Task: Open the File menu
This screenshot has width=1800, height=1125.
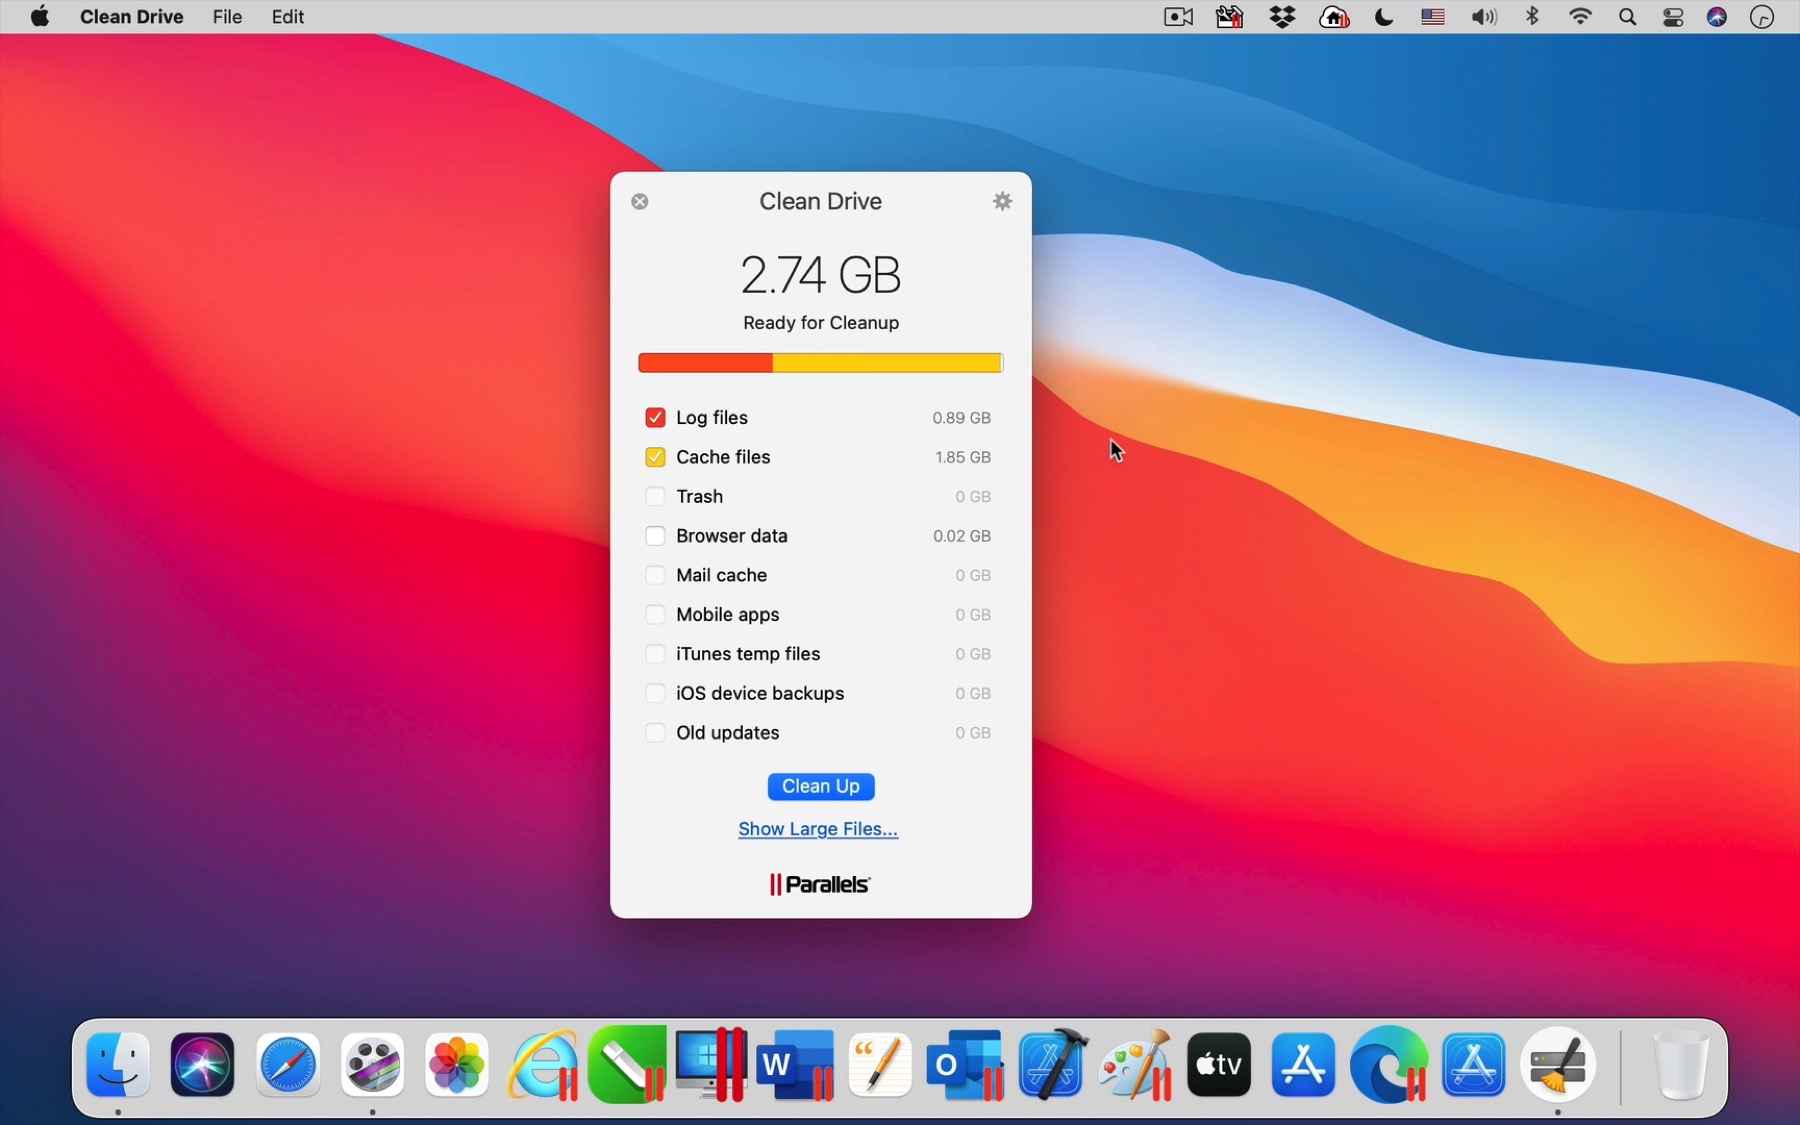Action: click(x=227, y=16)
